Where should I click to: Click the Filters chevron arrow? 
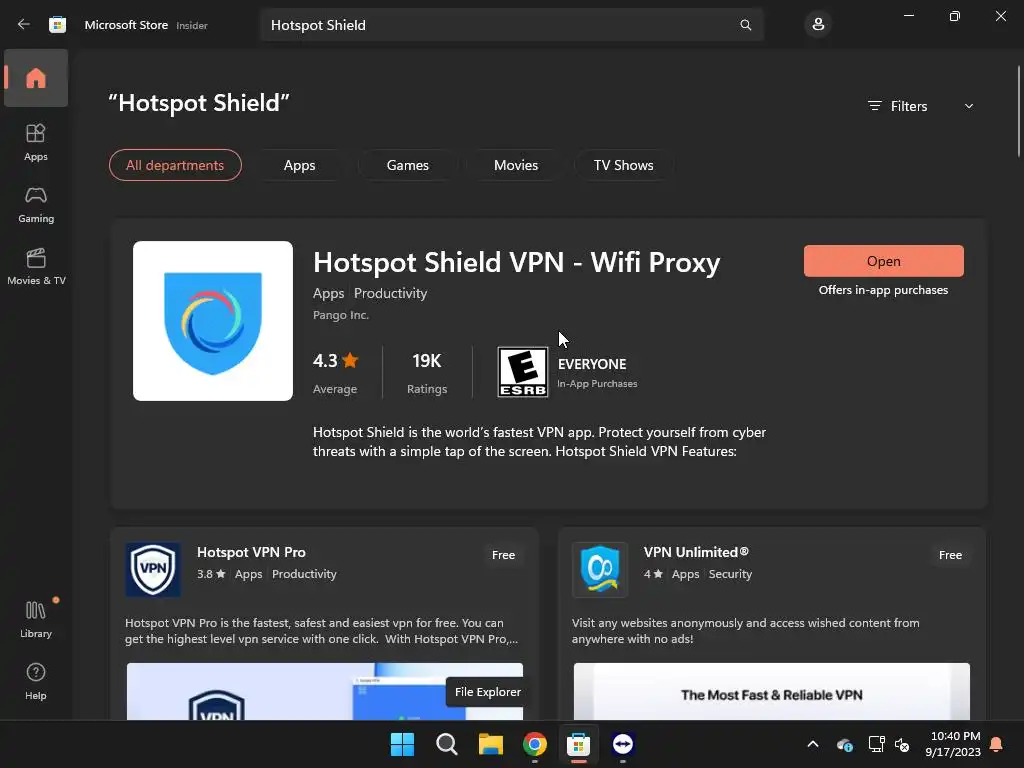pyautogui.click(x=969, y=106)
